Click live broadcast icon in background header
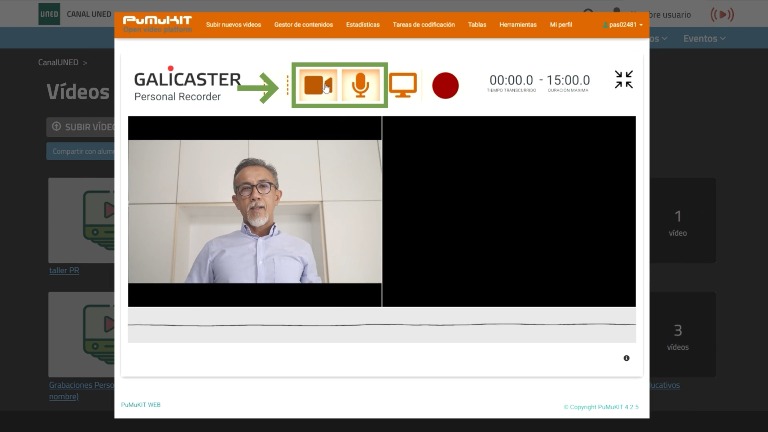This screenshot has width=768, height=432. pos(722,15)
